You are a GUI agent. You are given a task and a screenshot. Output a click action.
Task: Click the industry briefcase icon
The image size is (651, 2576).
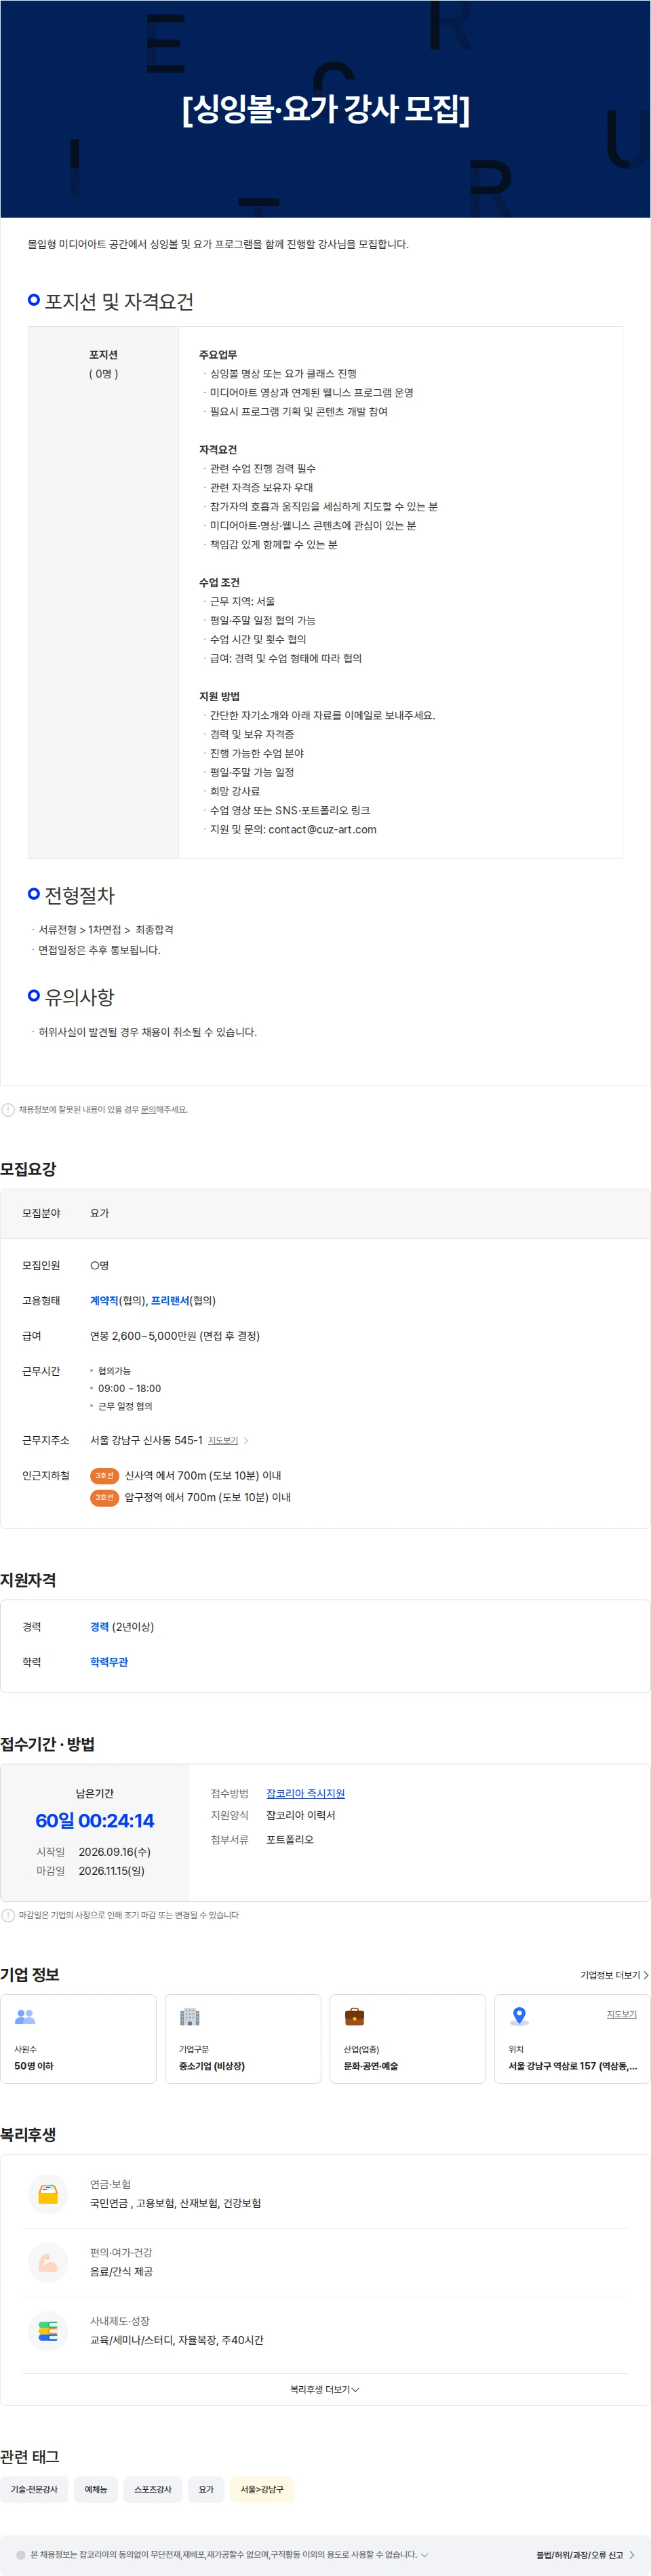click(x=354, y=2017)
